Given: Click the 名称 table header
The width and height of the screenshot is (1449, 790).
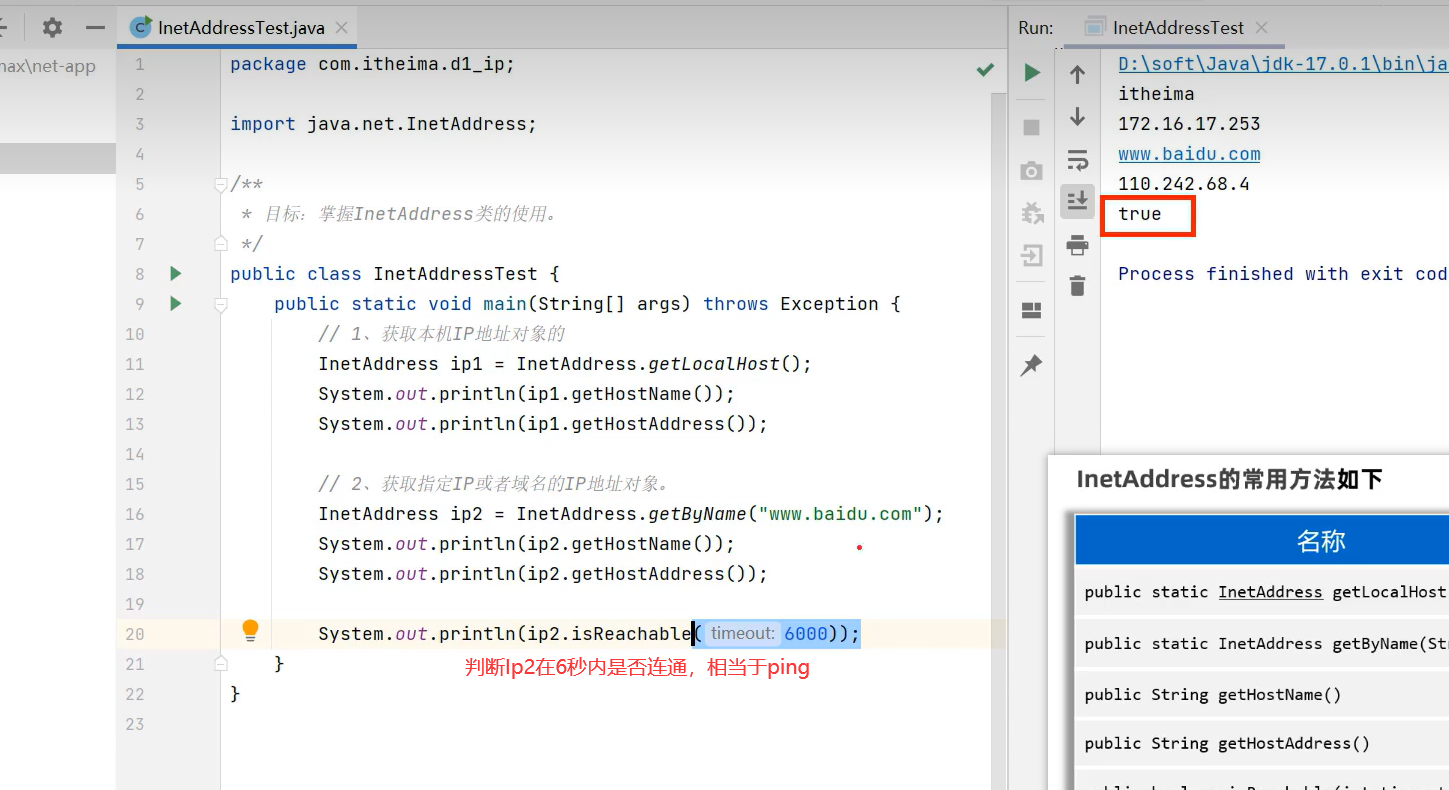Looking at the screenshot, I should (1321, 541).
